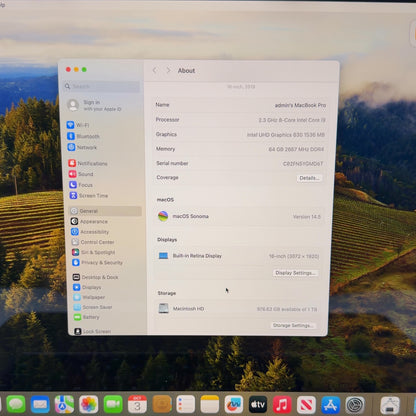Screen dimensions: 416x416
Task: Select the General sidebar item
Action: [105, 211]
